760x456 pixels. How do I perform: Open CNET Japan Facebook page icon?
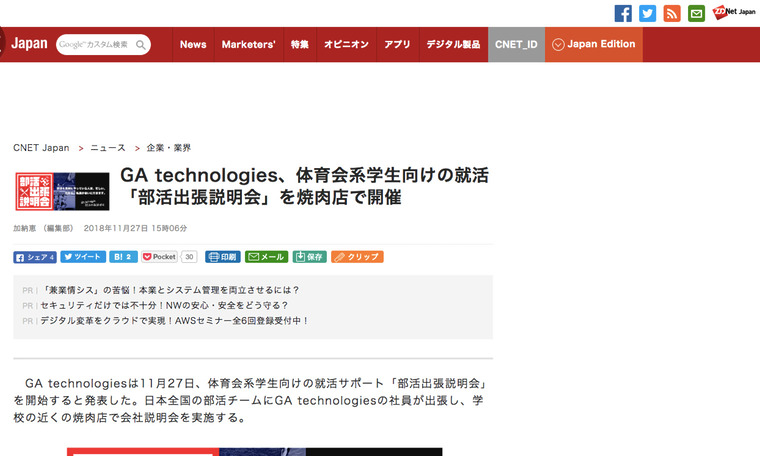(x=623, y=13)
